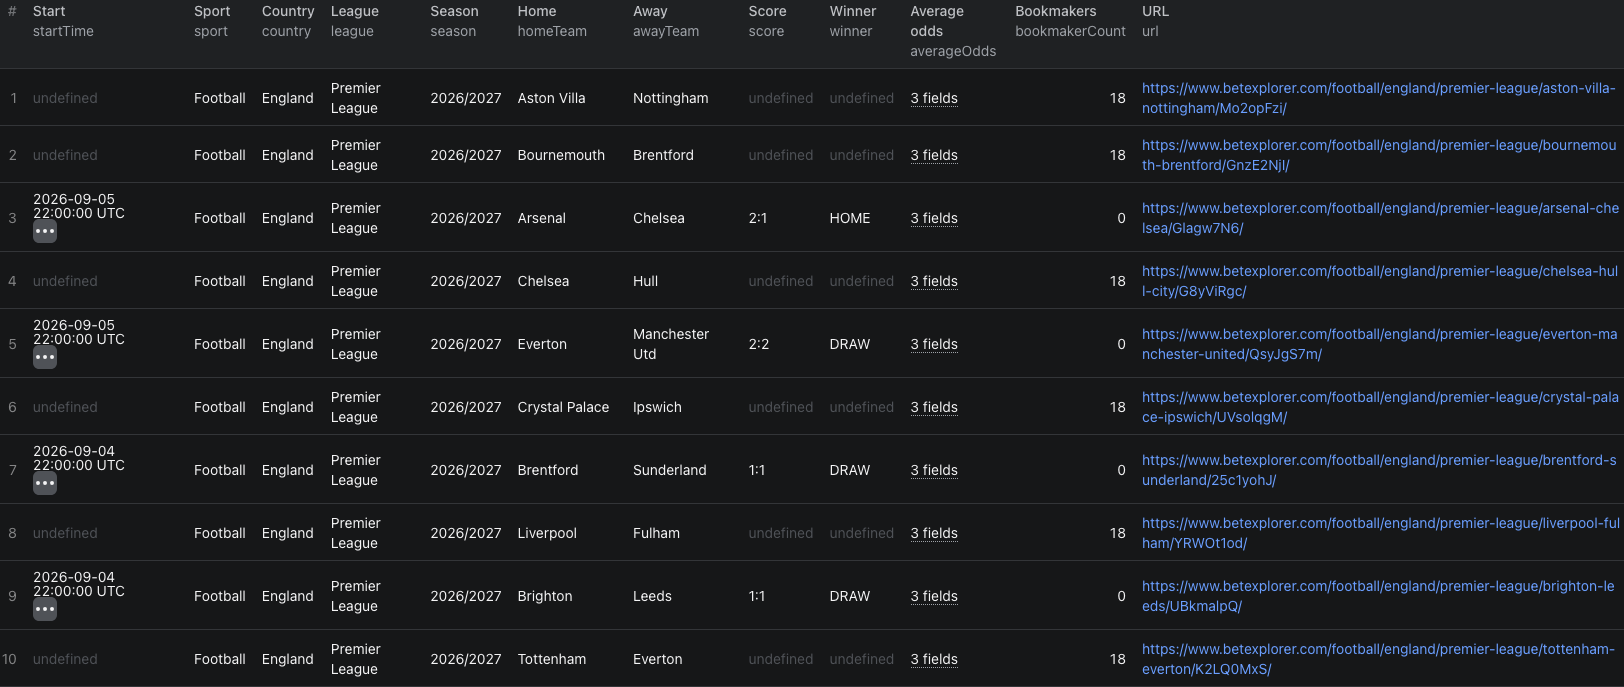
Task: Open the crystal-palace-ipswich betexplorer URL
Action: [x=1380, y=407]
